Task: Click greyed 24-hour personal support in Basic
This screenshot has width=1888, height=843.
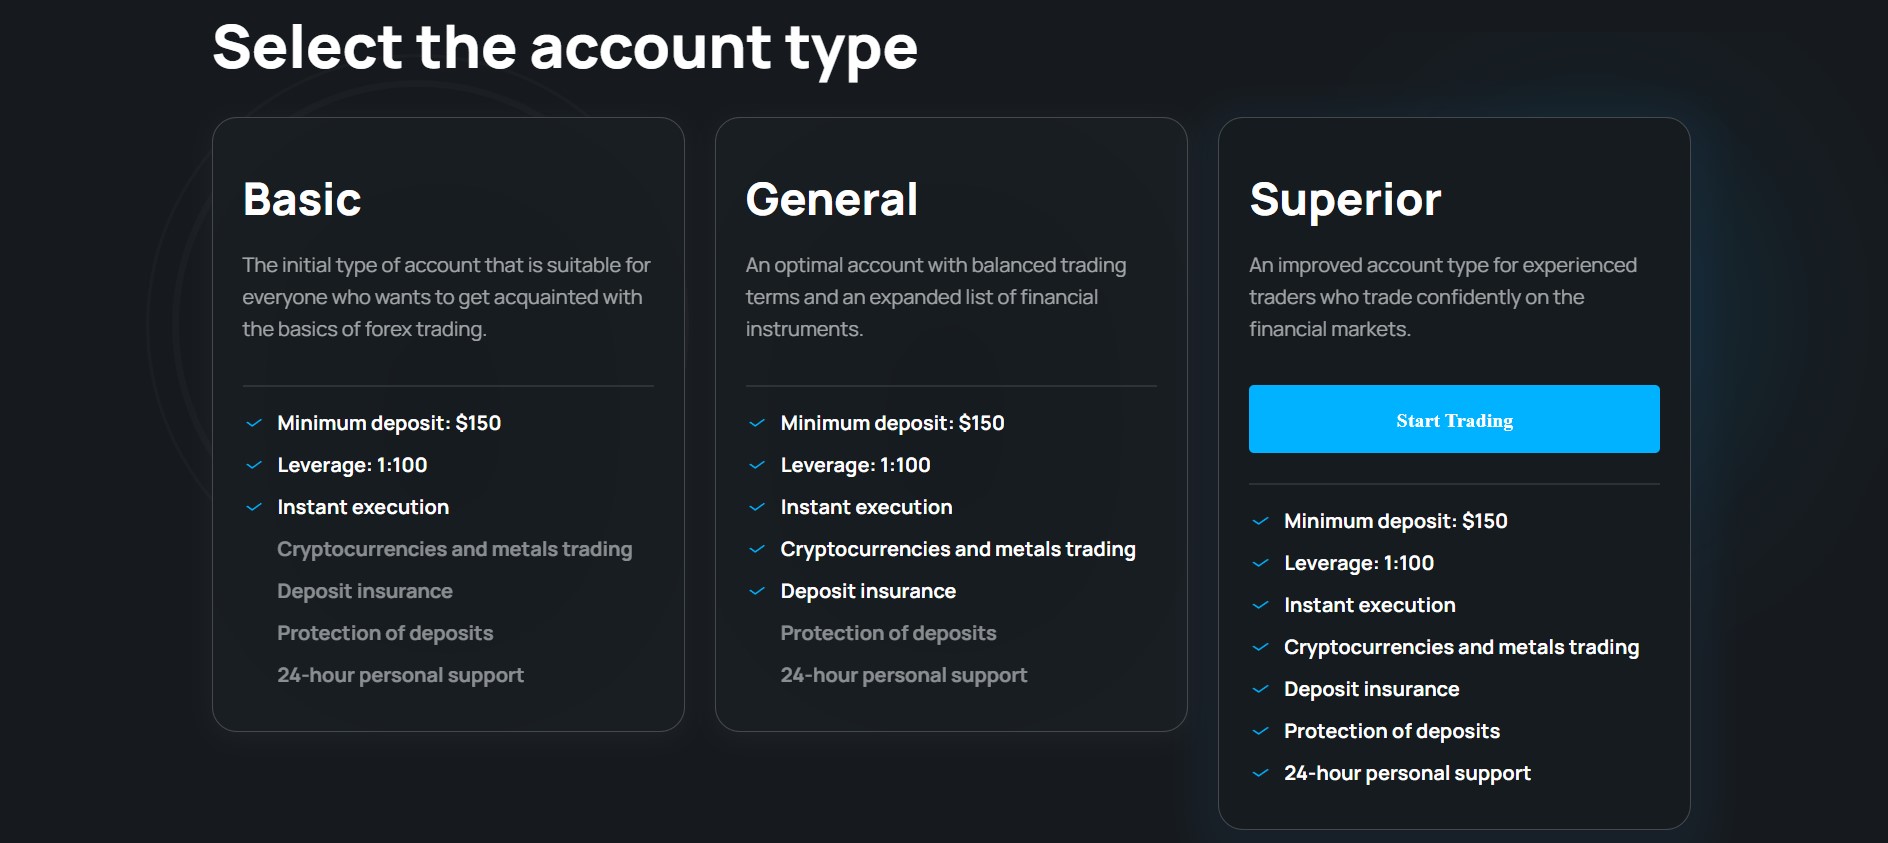Action: tap(400, 675)
